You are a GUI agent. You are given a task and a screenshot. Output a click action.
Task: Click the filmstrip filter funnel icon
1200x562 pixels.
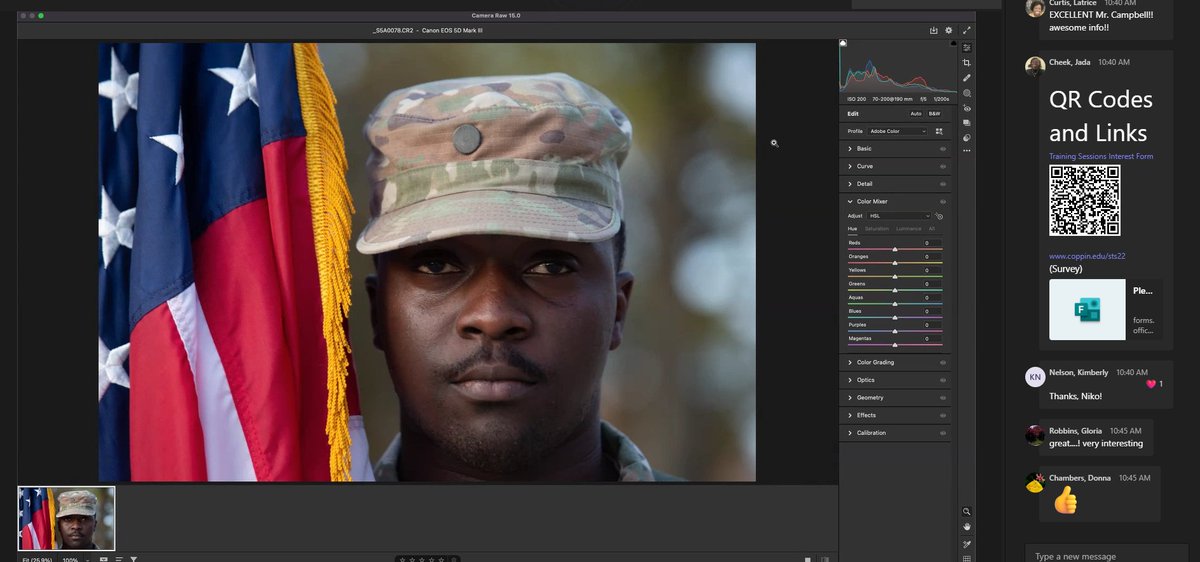coord(133,559)
